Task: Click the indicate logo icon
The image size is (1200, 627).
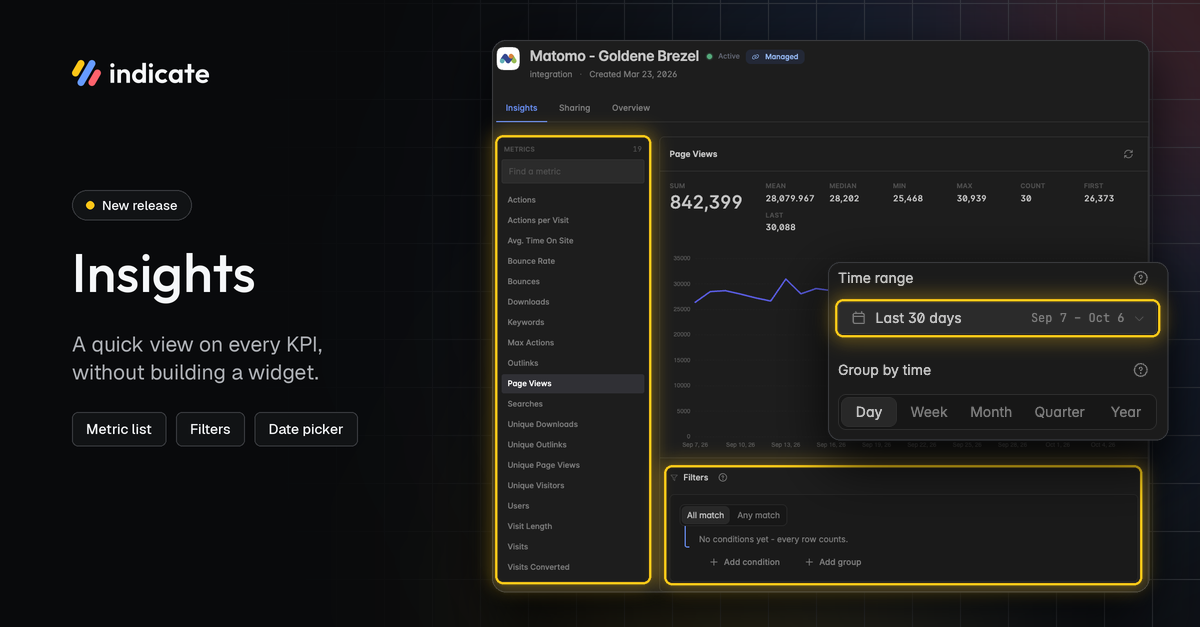Action: coord(87,73)
